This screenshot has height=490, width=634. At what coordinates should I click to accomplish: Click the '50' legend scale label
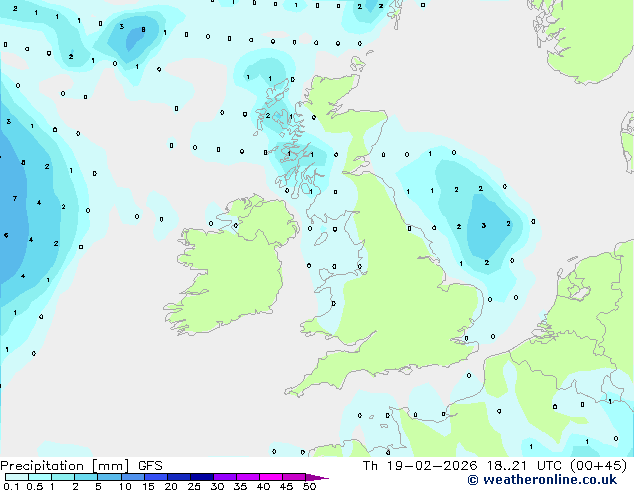coord(309,486)
